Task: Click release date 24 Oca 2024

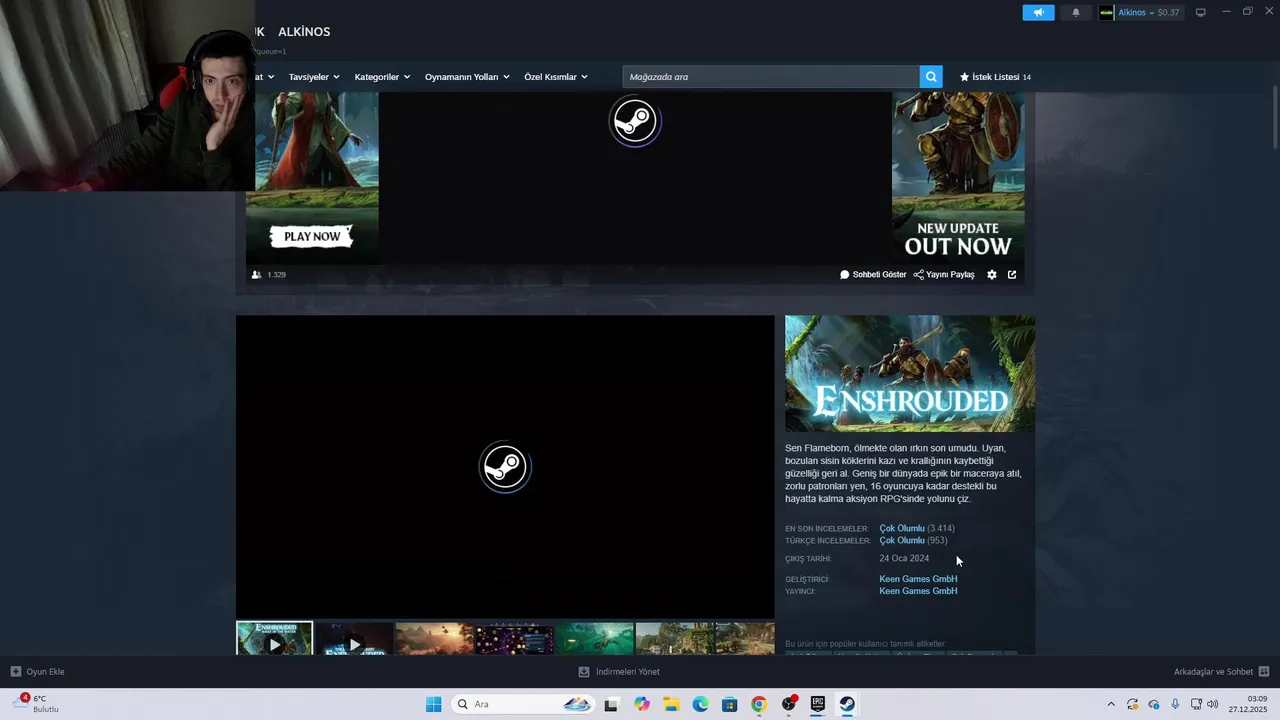Action: [x=904, y=559]
